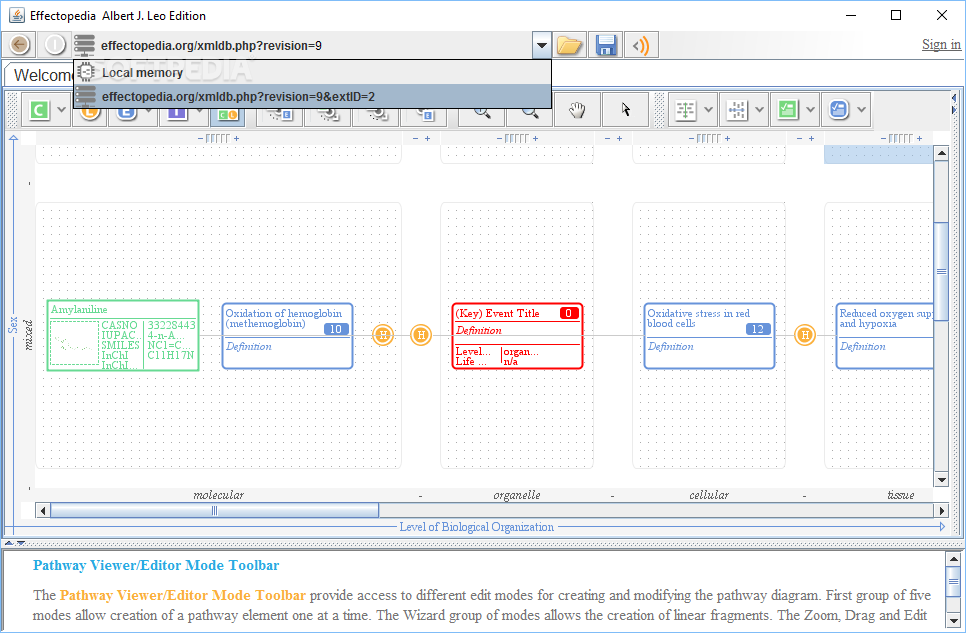966x633 pixels.
Task: Click the server icon left of the URL field
Action: (84, 45)
